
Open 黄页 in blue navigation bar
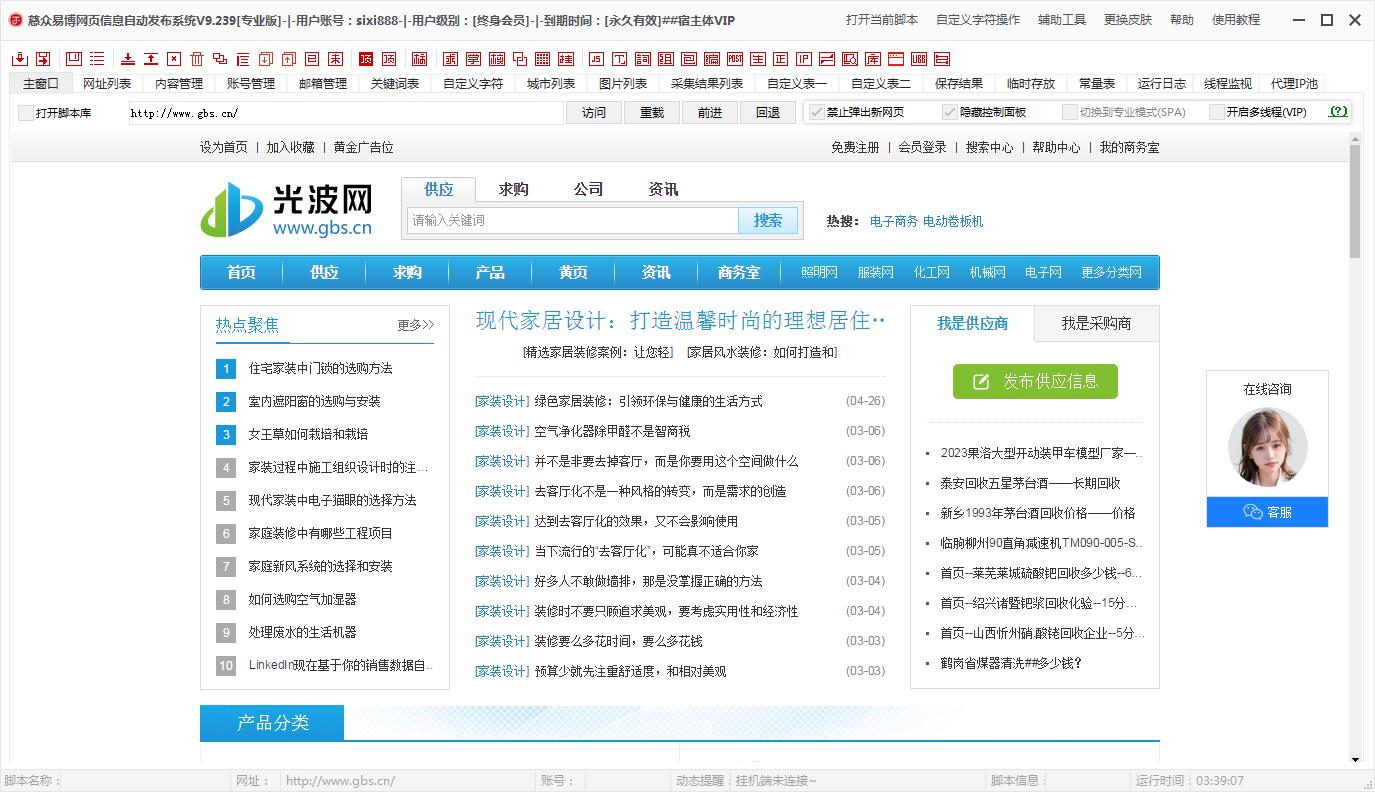[x=573, y=272]
